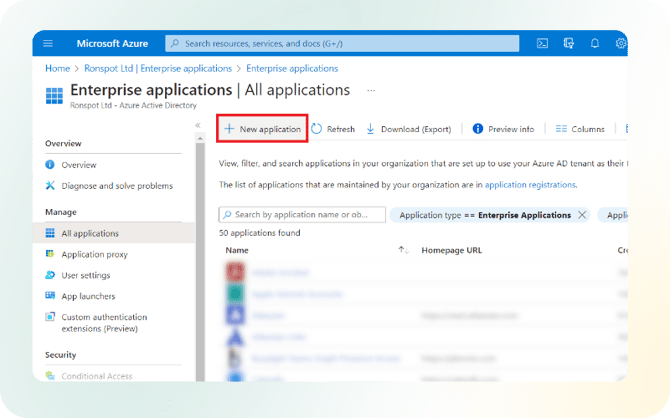Click the 50 applications found text

(x=260, y=233)
